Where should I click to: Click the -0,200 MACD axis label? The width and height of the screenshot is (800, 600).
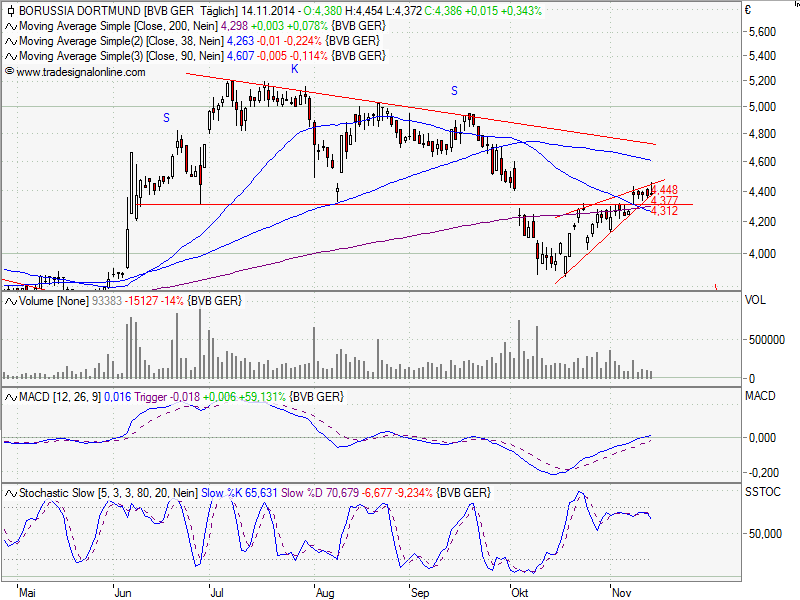[x=762, y=473]
